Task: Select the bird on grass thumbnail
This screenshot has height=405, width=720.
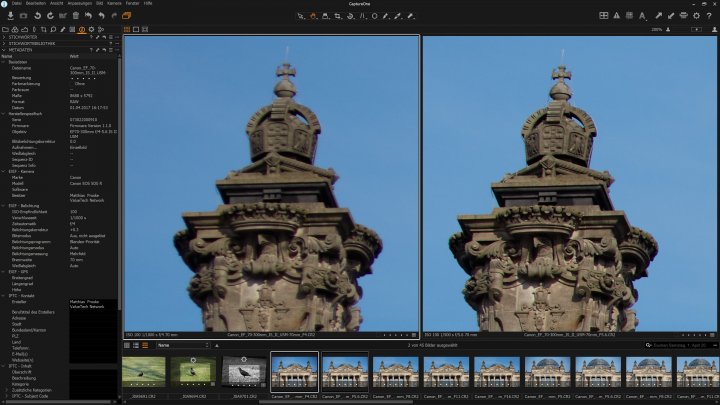Action: coord(143,371)
